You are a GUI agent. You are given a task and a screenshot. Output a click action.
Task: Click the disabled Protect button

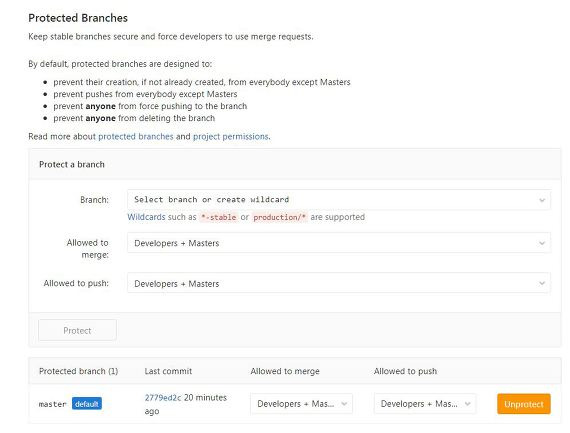point(77,330)
